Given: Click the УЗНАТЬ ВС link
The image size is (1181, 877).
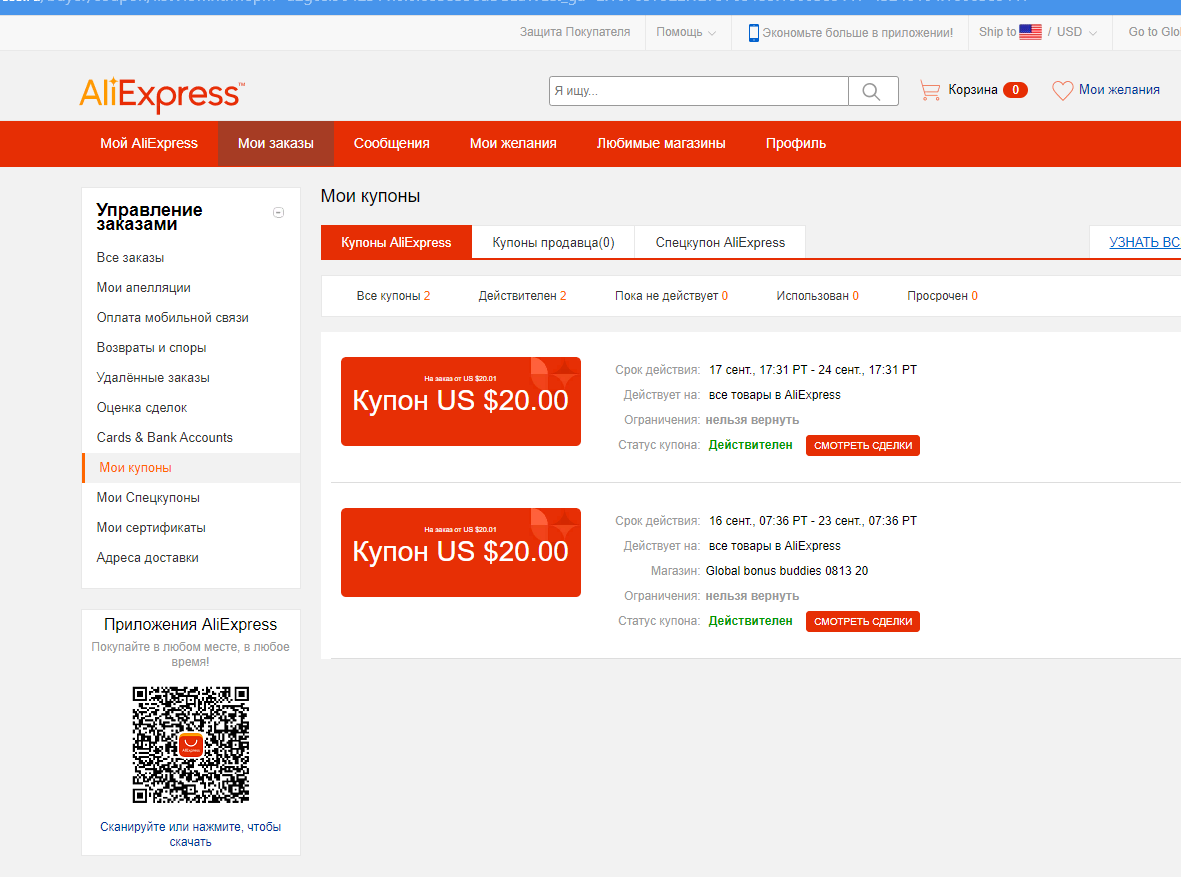Looking at the screenshot, I should (x=1144, y=242).
